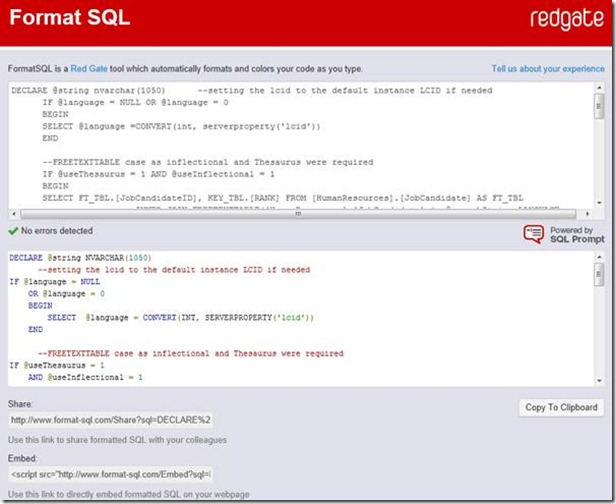616x504 pixels.
Task: Click output line 'IF @language = NULL'
Action: [55, 282]
